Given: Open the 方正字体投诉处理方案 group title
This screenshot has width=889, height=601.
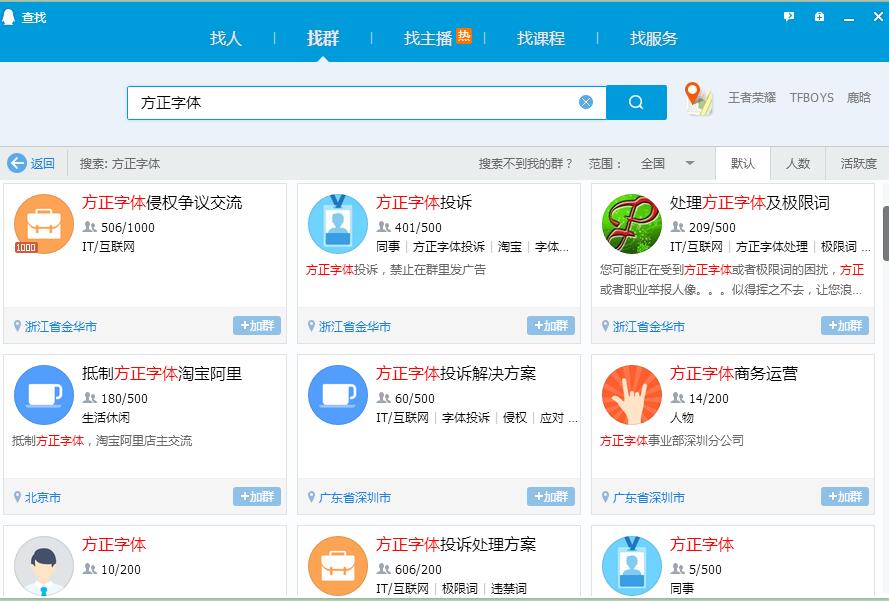Looking at the screenshot, I should 456,544.
